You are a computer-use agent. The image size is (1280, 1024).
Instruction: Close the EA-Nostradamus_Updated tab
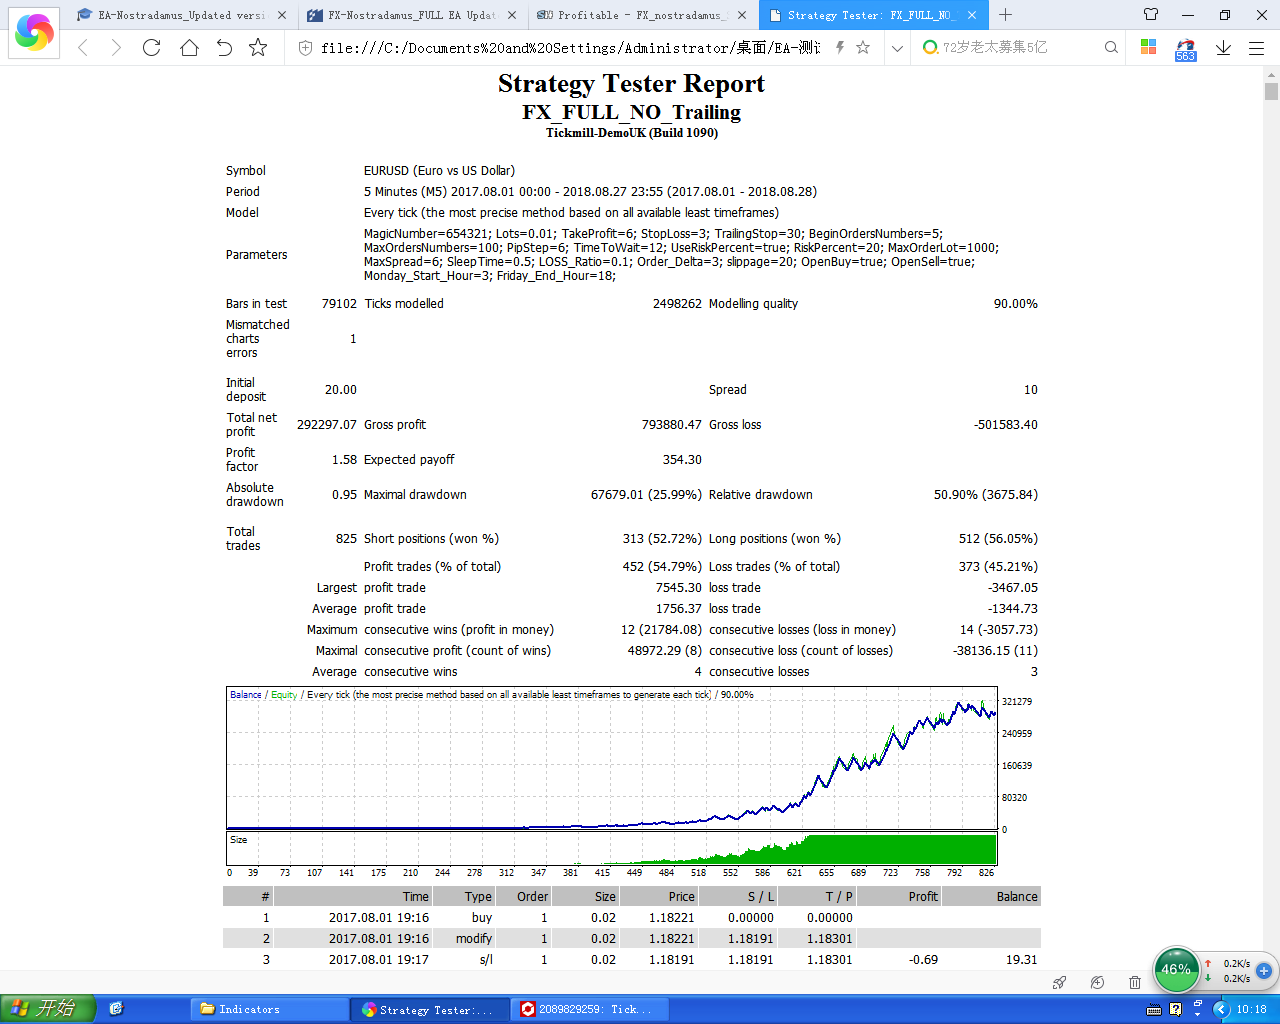click(x=281, y=15)
